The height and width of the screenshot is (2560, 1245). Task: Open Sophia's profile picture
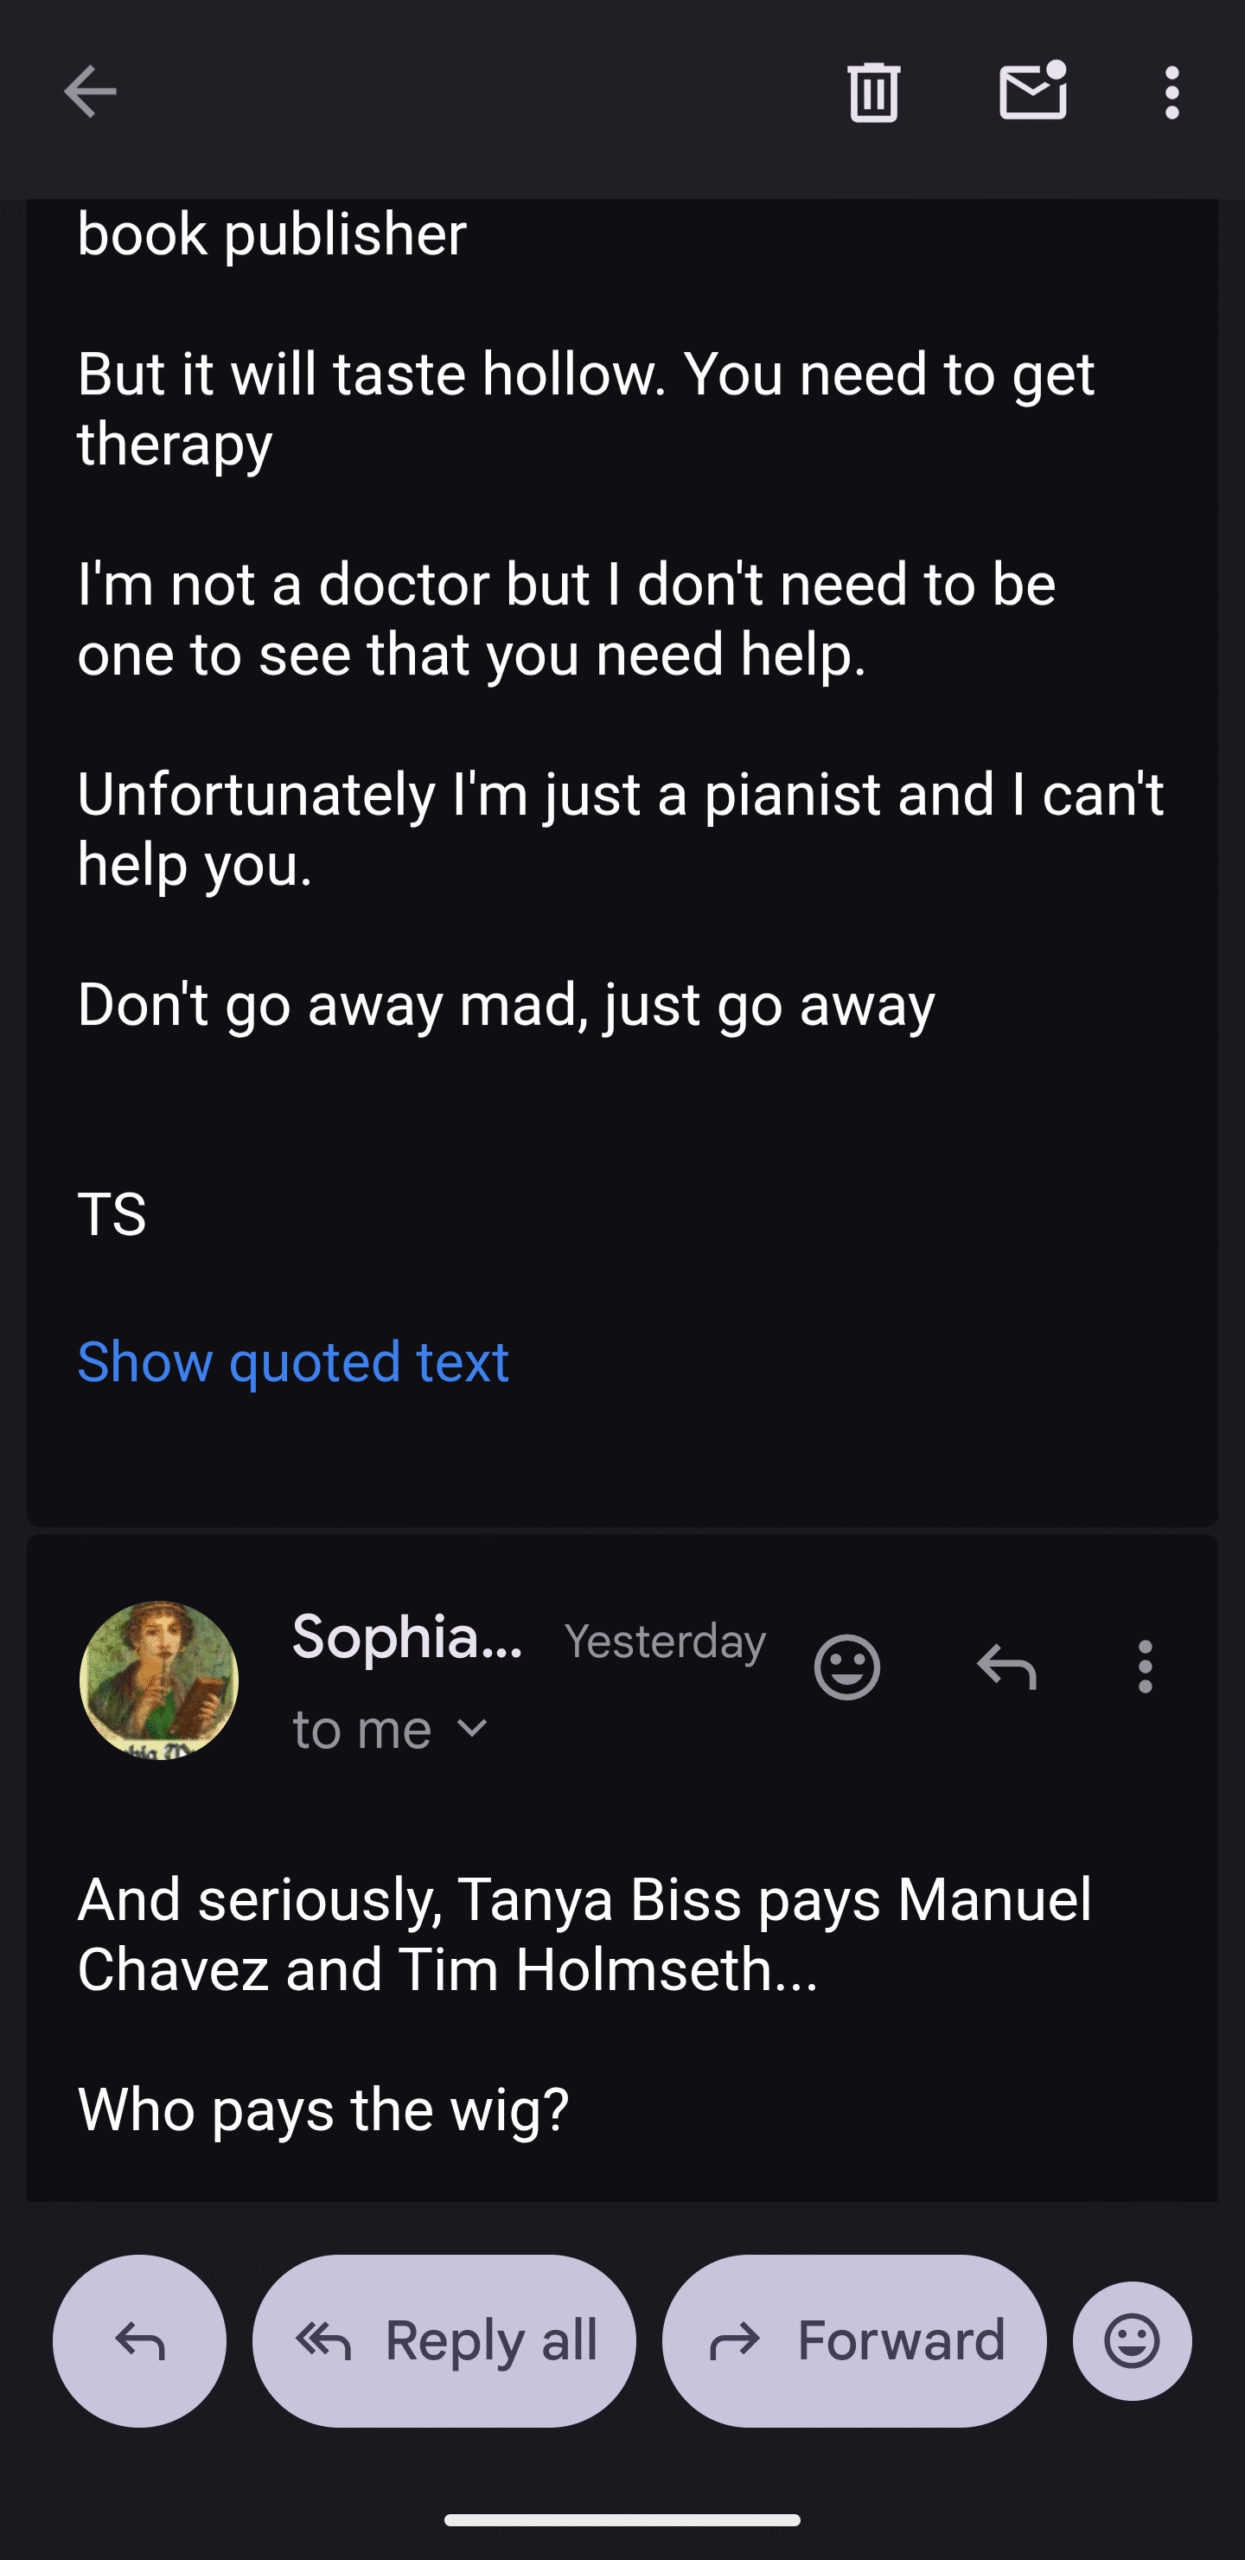(x=159, y=1680)
